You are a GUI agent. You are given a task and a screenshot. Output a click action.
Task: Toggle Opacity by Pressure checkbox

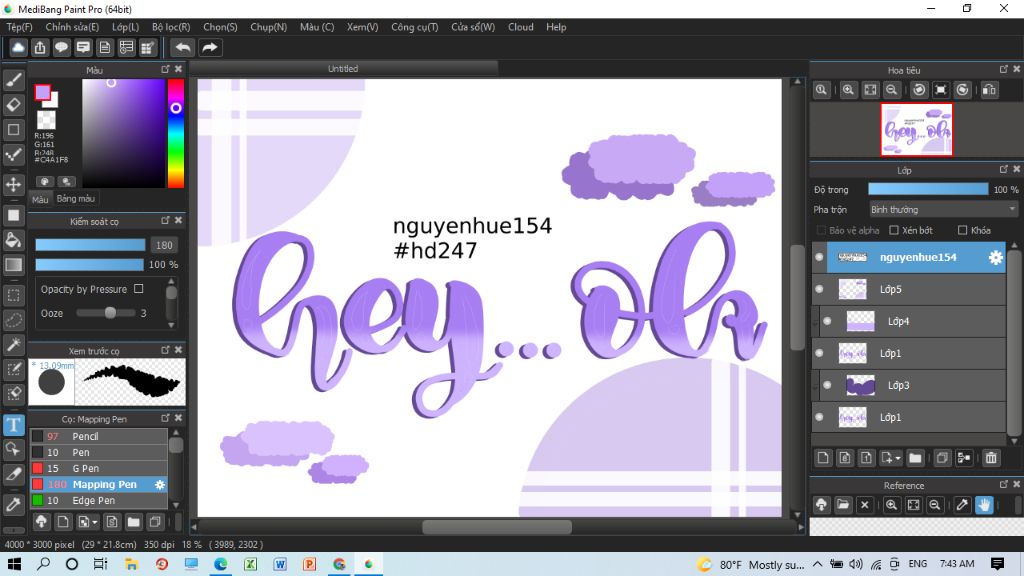pos(138,289)
